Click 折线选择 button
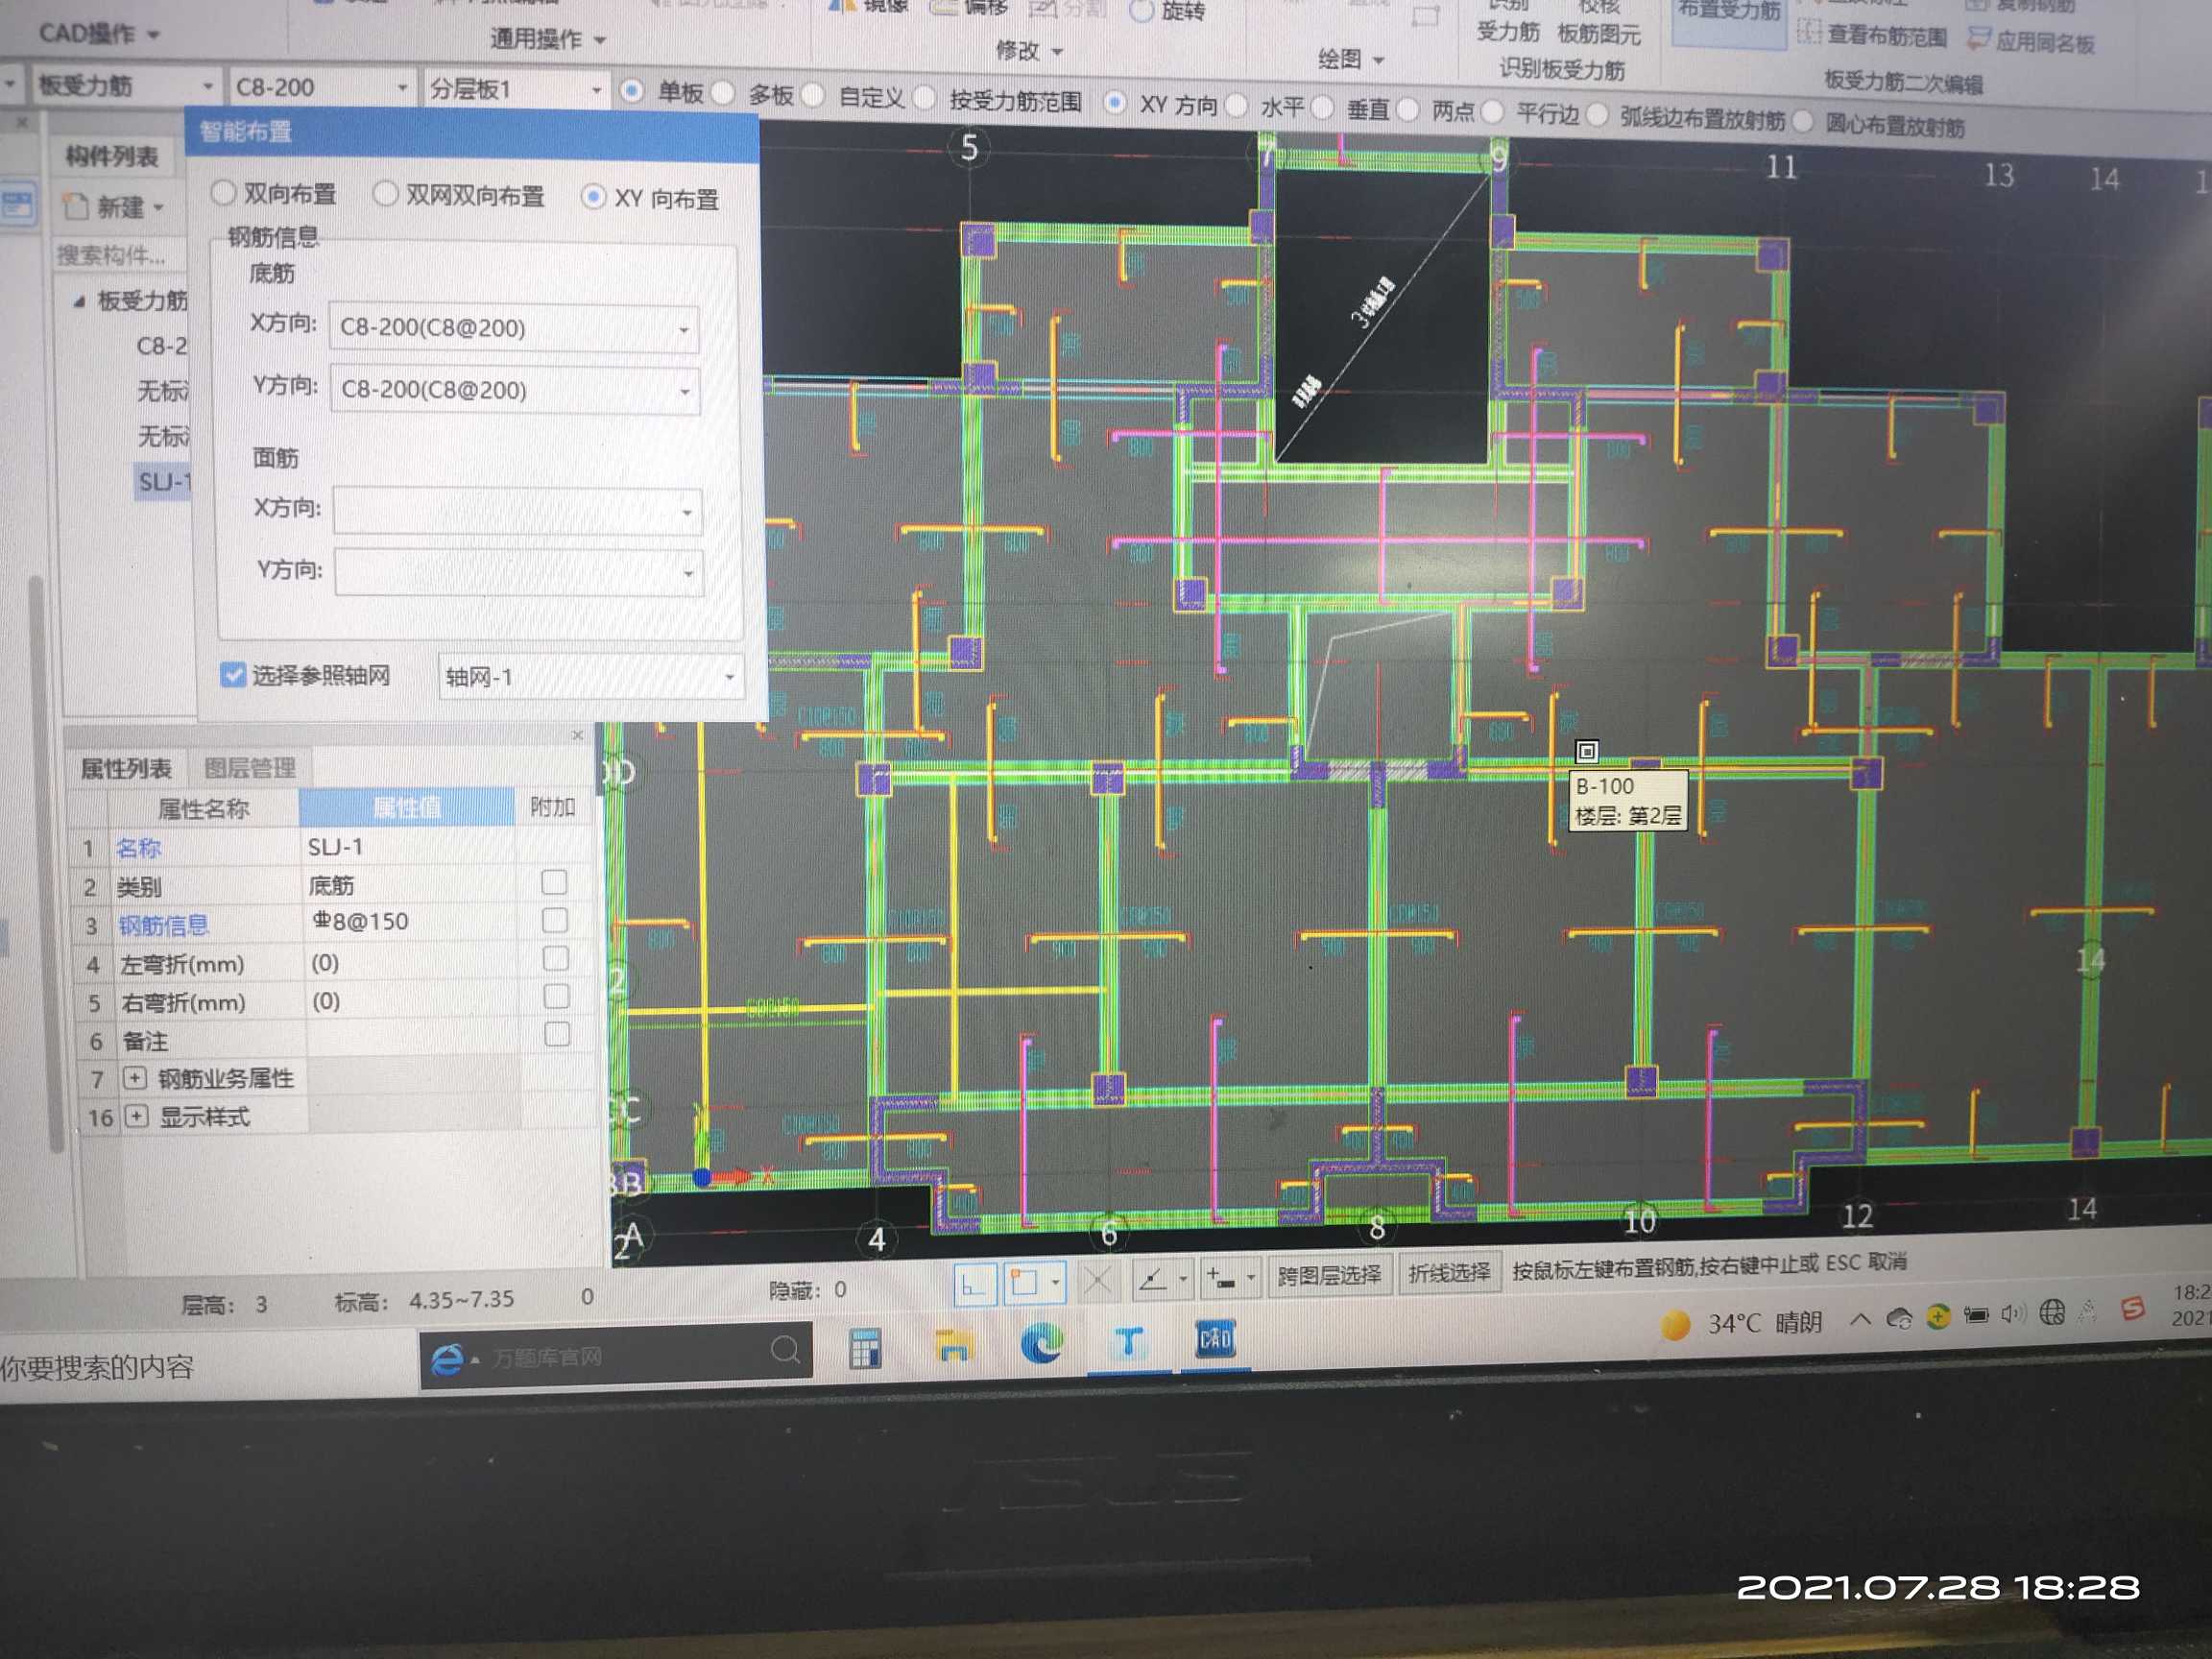The width and height of the screenshot is (2212, 1659). tap(1448, 1272)
